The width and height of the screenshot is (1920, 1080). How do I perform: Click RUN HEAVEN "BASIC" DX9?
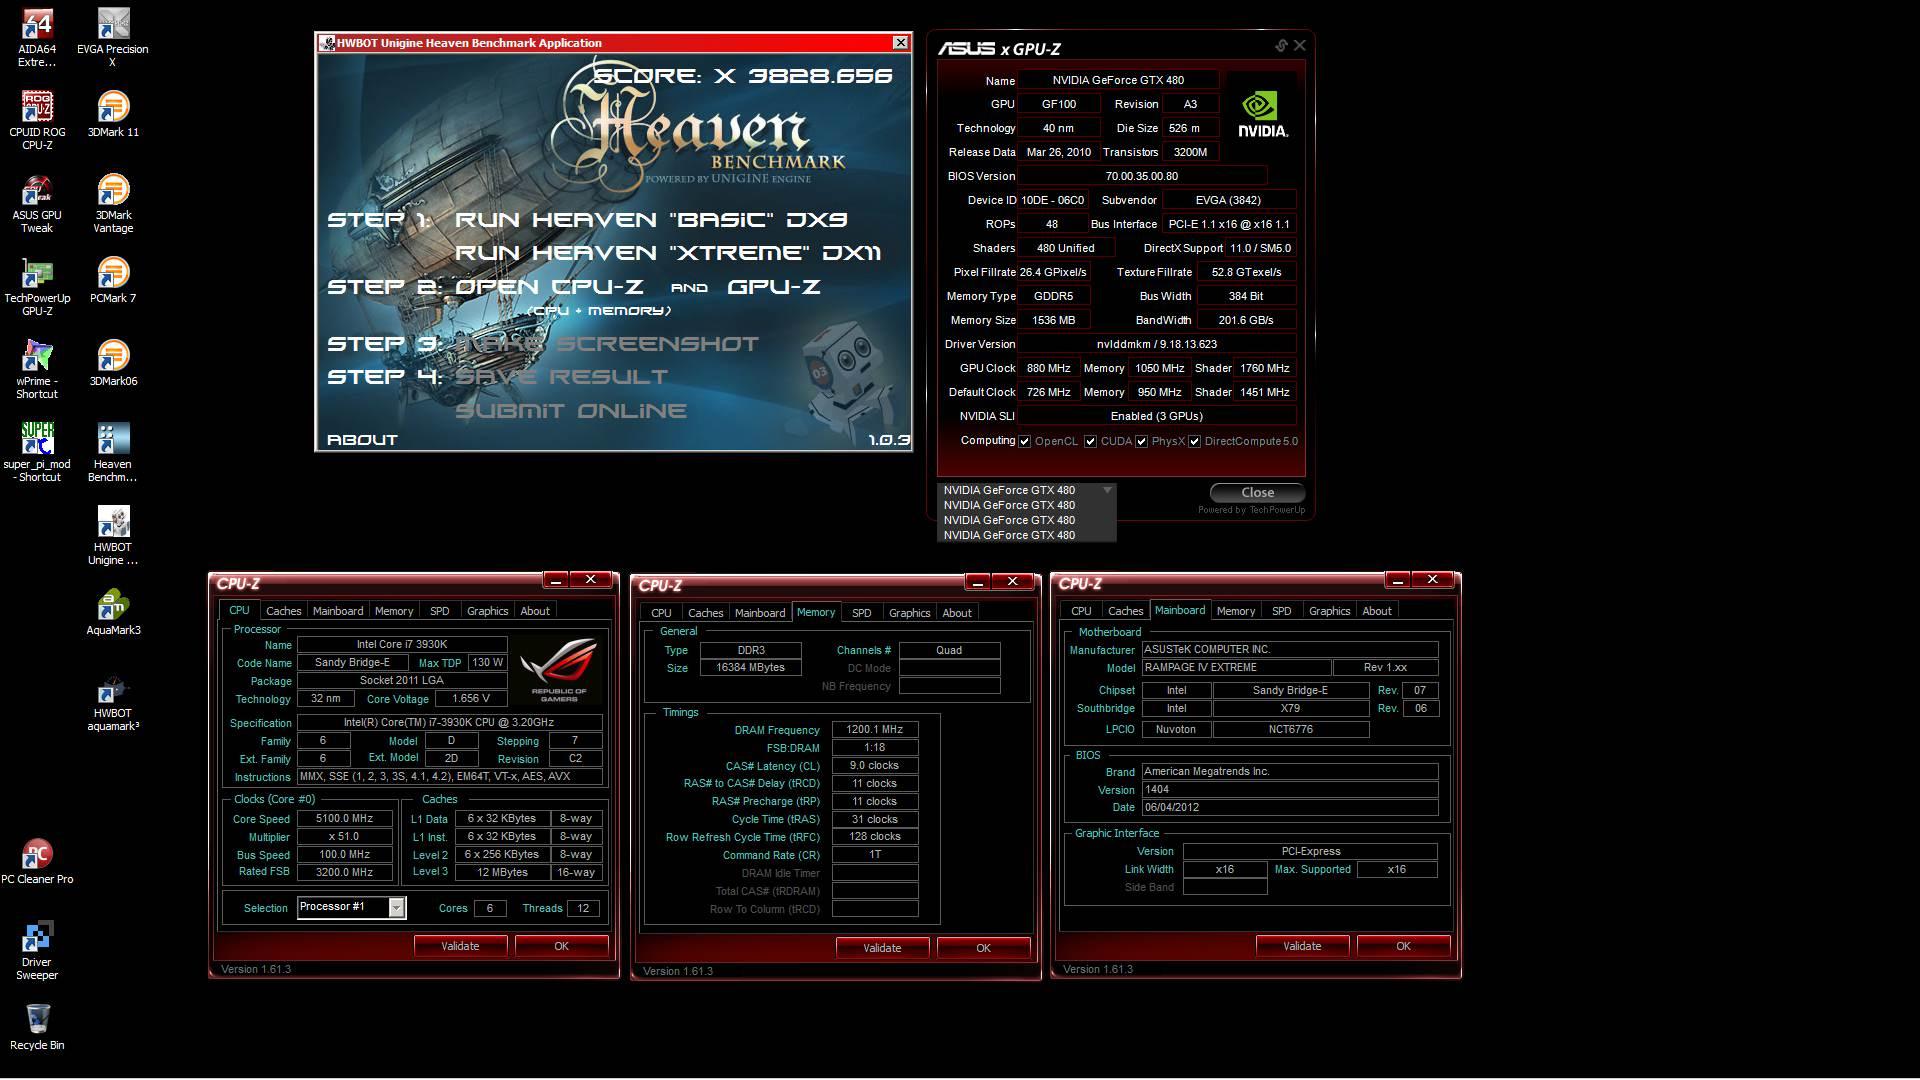pos(651,220)
